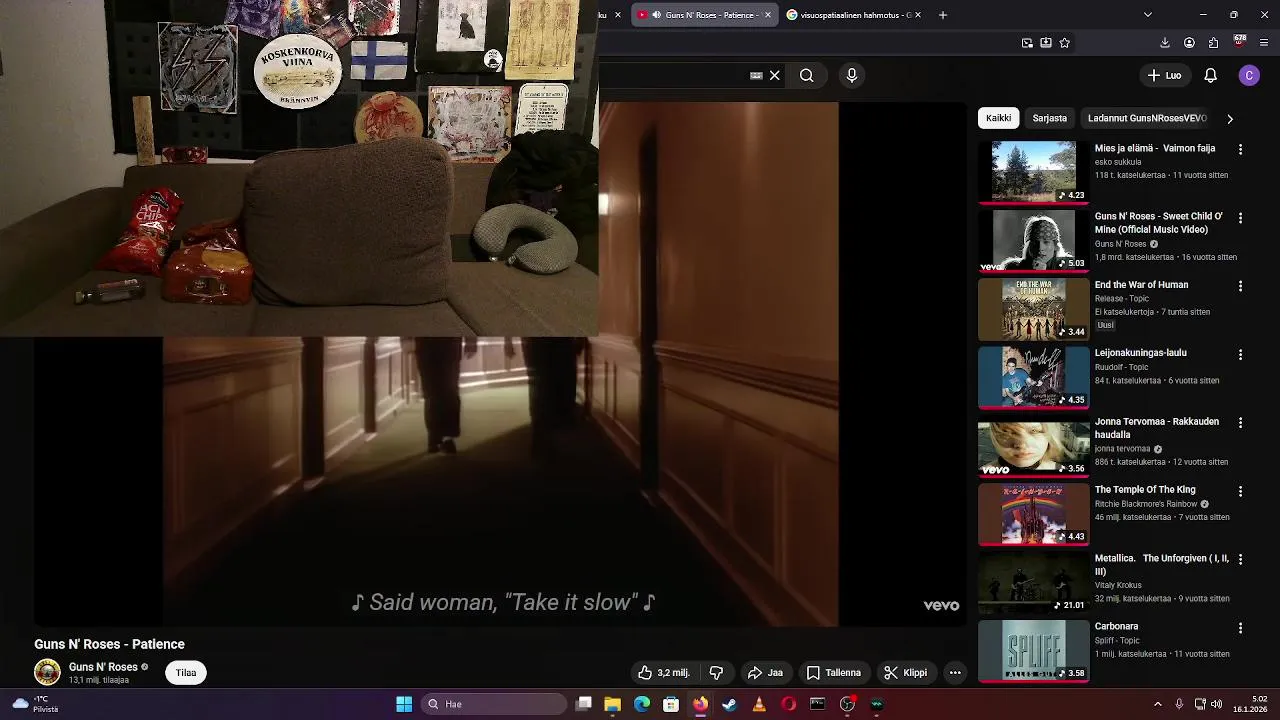This screenshot has height=720, width=1280.
Task: Click the taskbar Hae search box
Action: (x=493, y=704)
